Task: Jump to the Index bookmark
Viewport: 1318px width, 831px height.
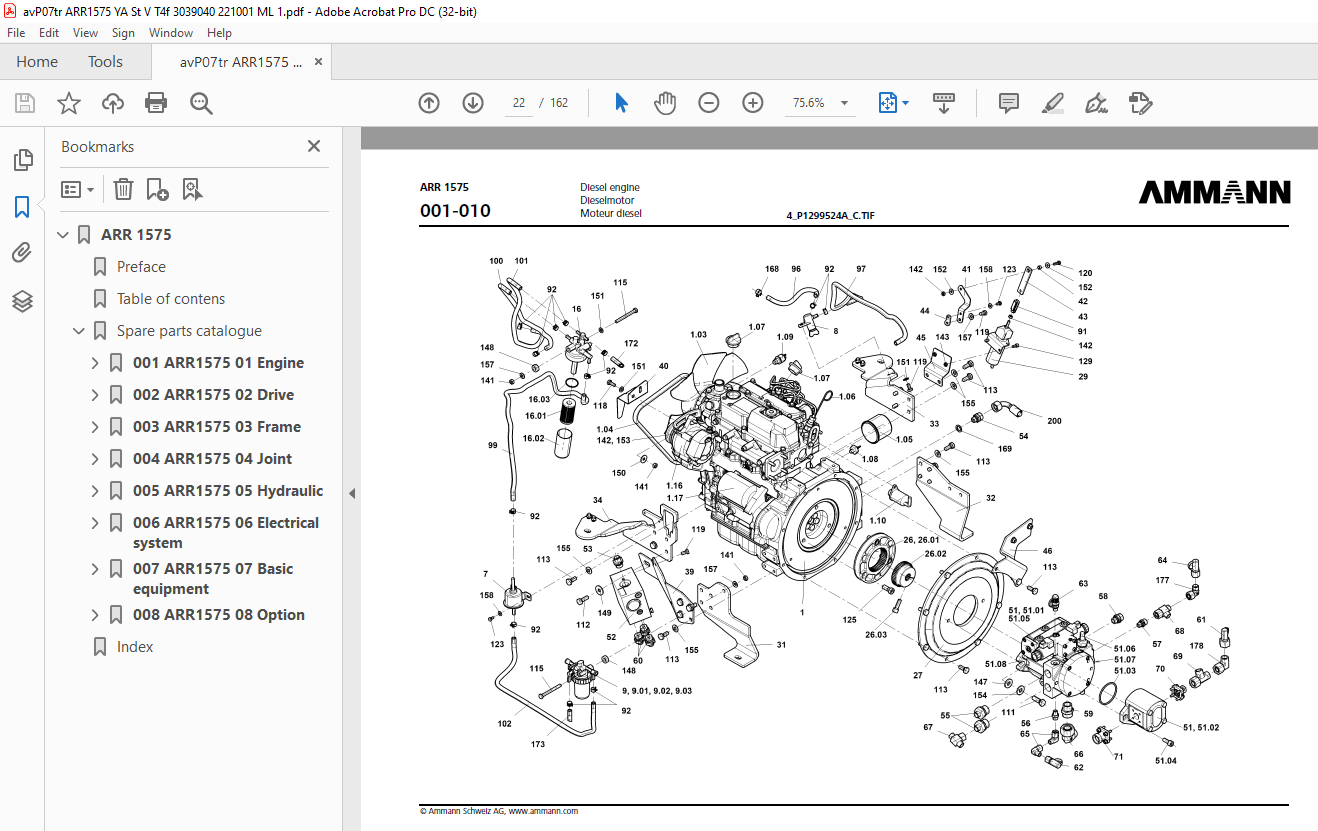Action: pyautogui.click(x=135, y=647)
